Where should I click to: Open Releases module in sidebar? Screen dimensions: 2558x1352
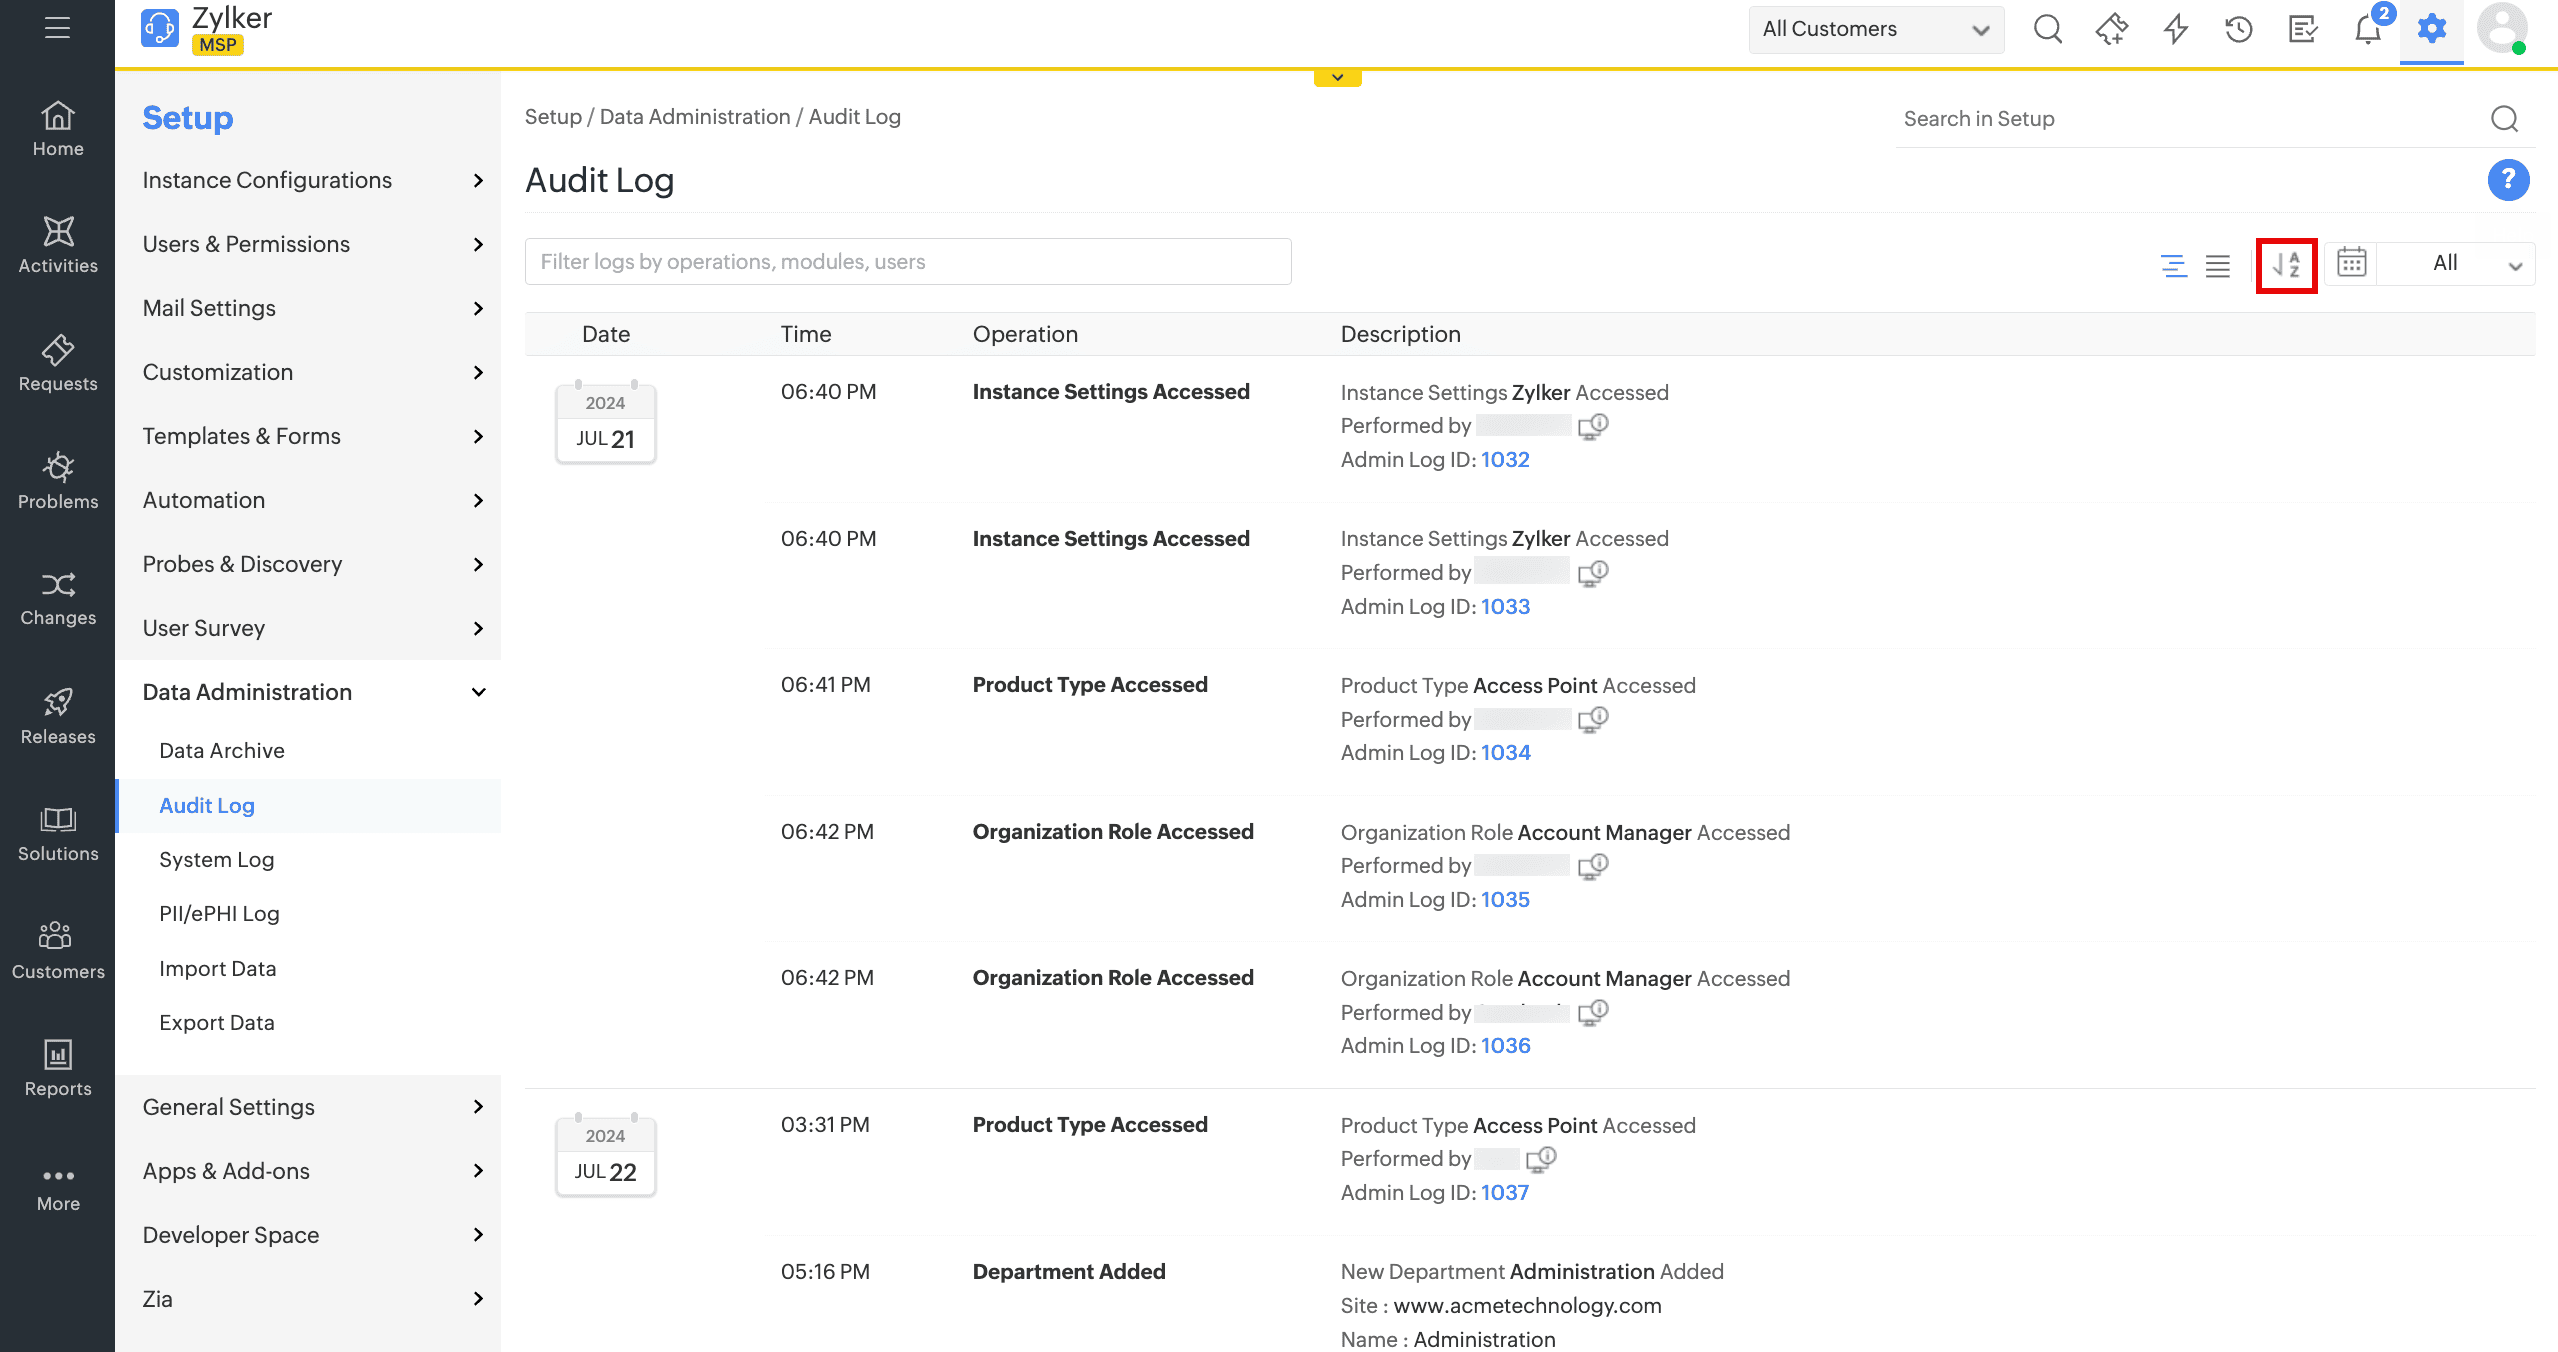pos(58,716)
